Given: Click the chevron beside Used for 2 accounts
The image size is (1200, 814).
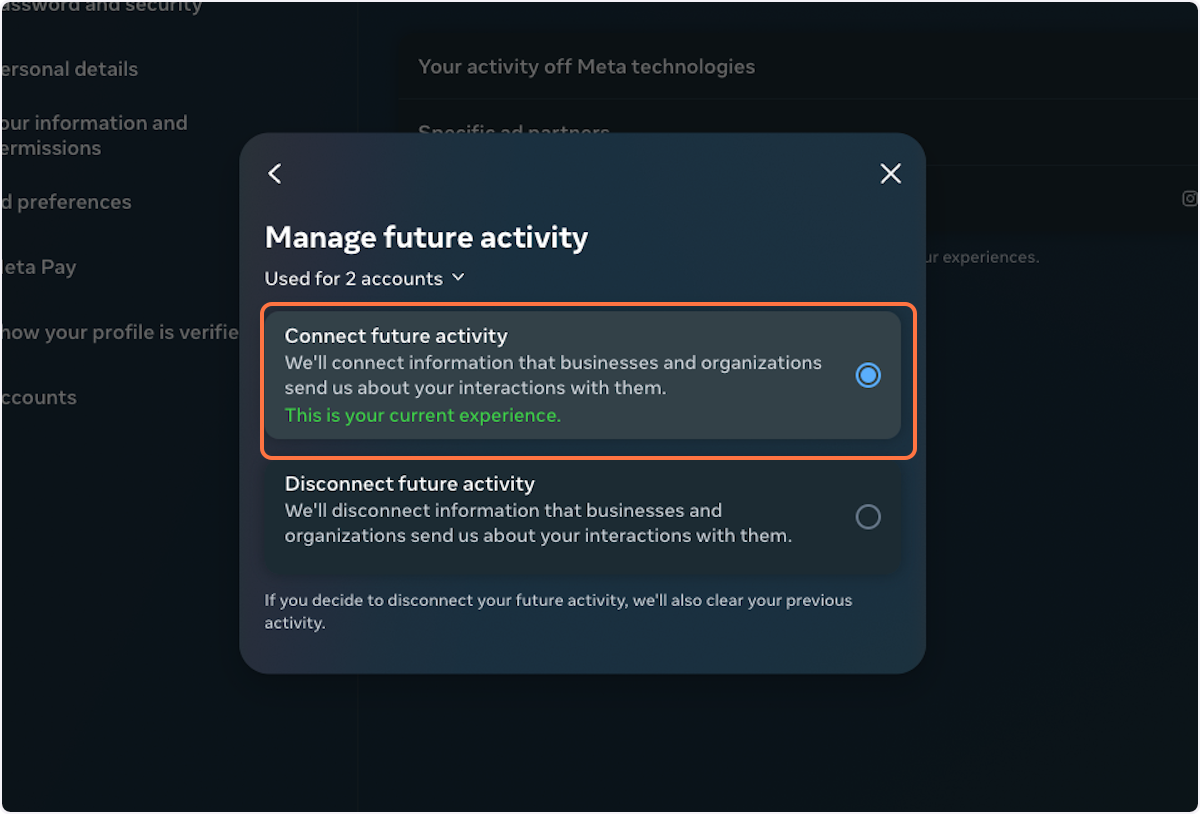Looking at the screenshot, I should (458, 277).
